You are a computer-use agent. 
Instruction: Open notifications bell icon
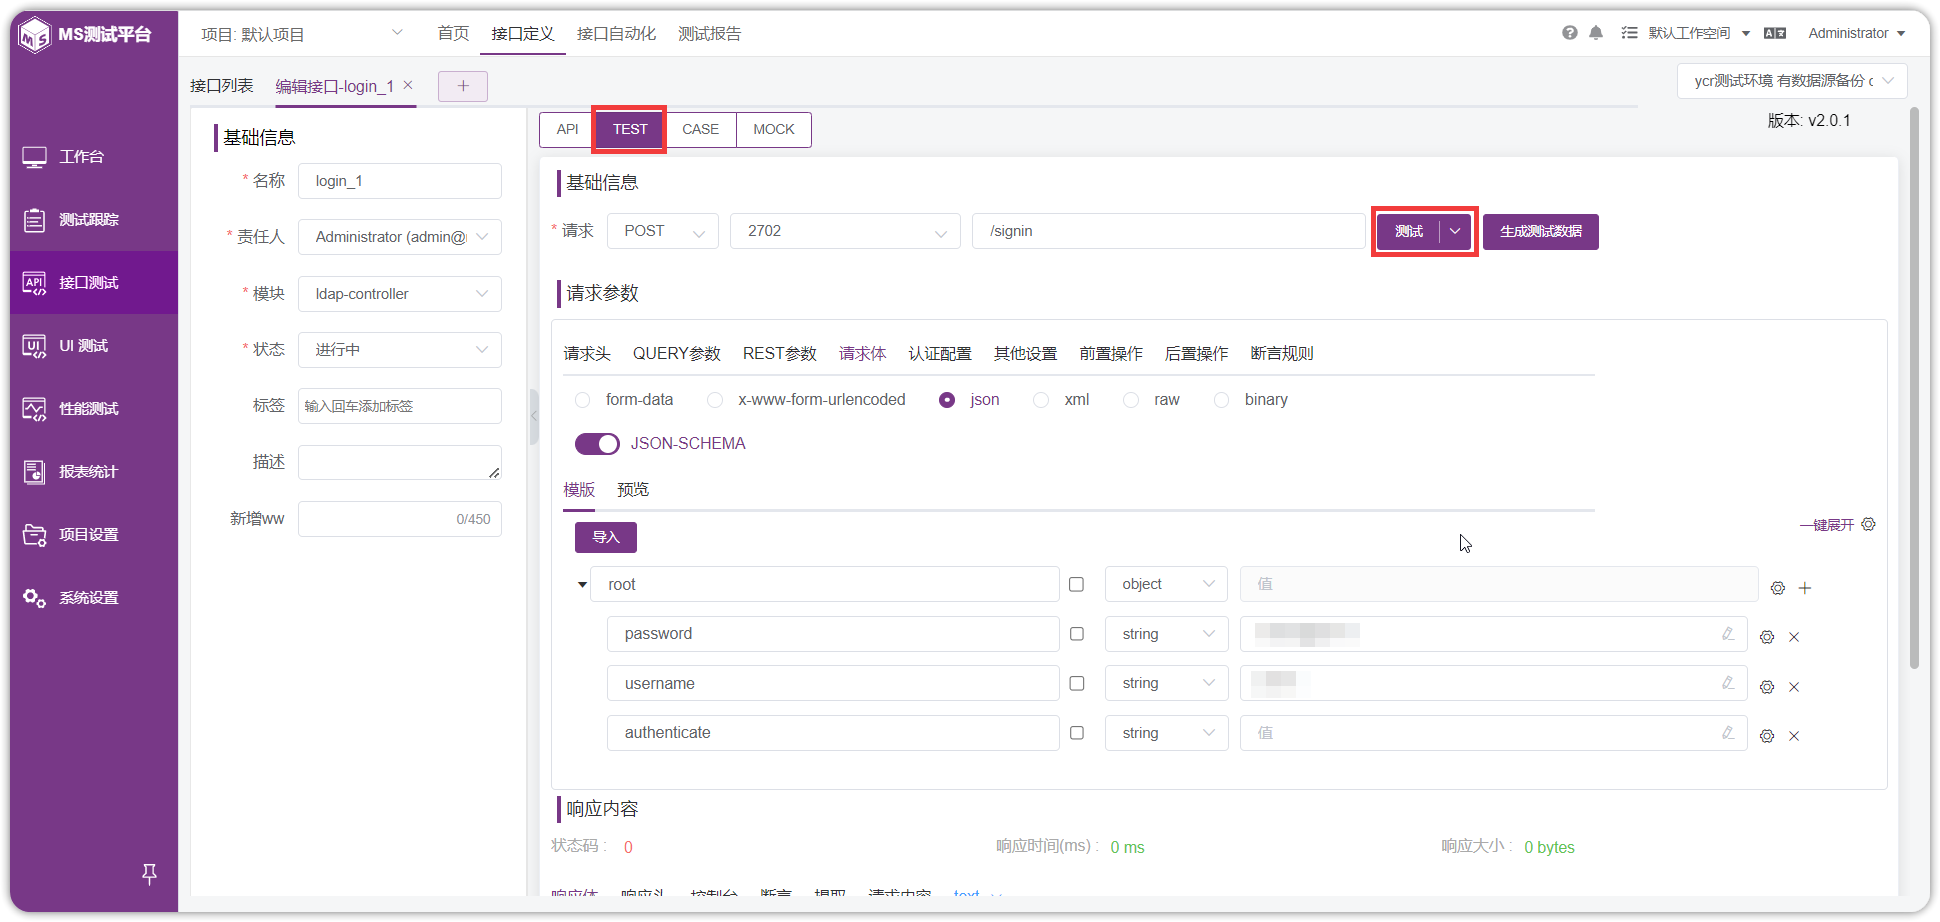[1596, 33]
